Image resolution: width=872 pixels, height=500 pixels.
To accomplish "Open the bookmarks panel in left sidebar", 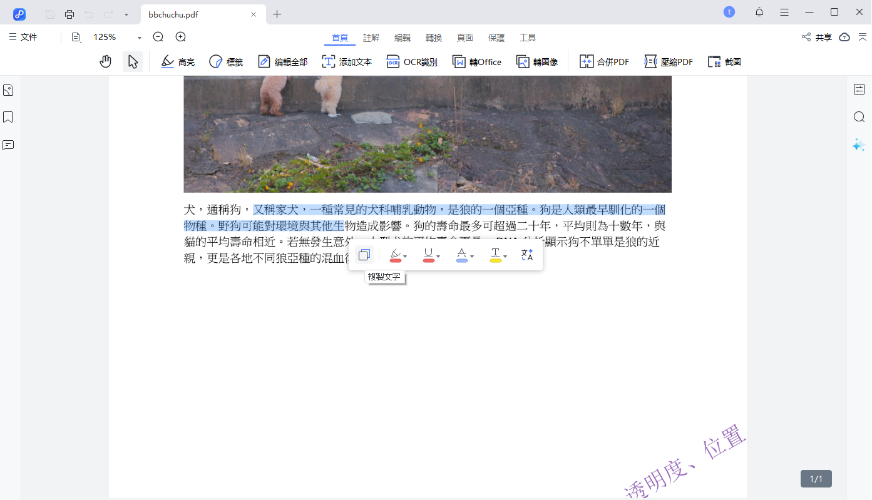I will 8,117.
